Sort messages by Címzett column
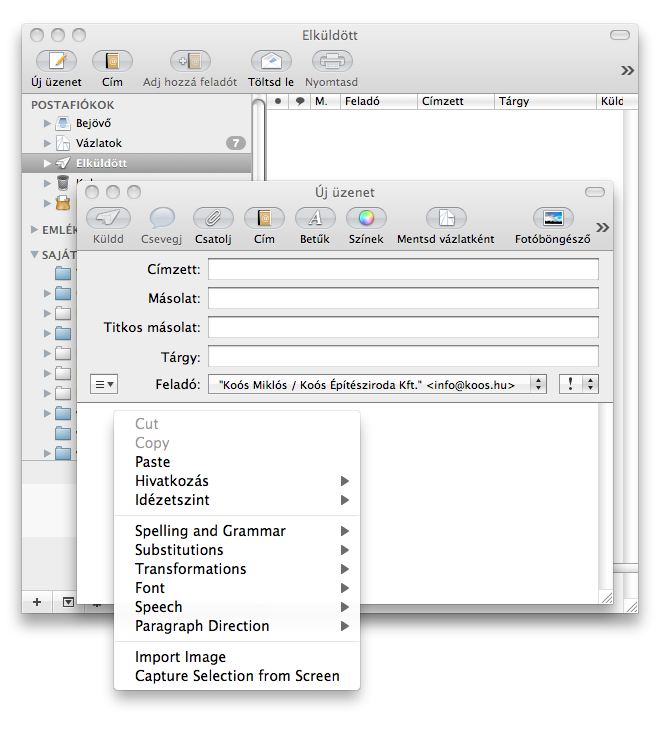665x733 pixels. point(456,101)
